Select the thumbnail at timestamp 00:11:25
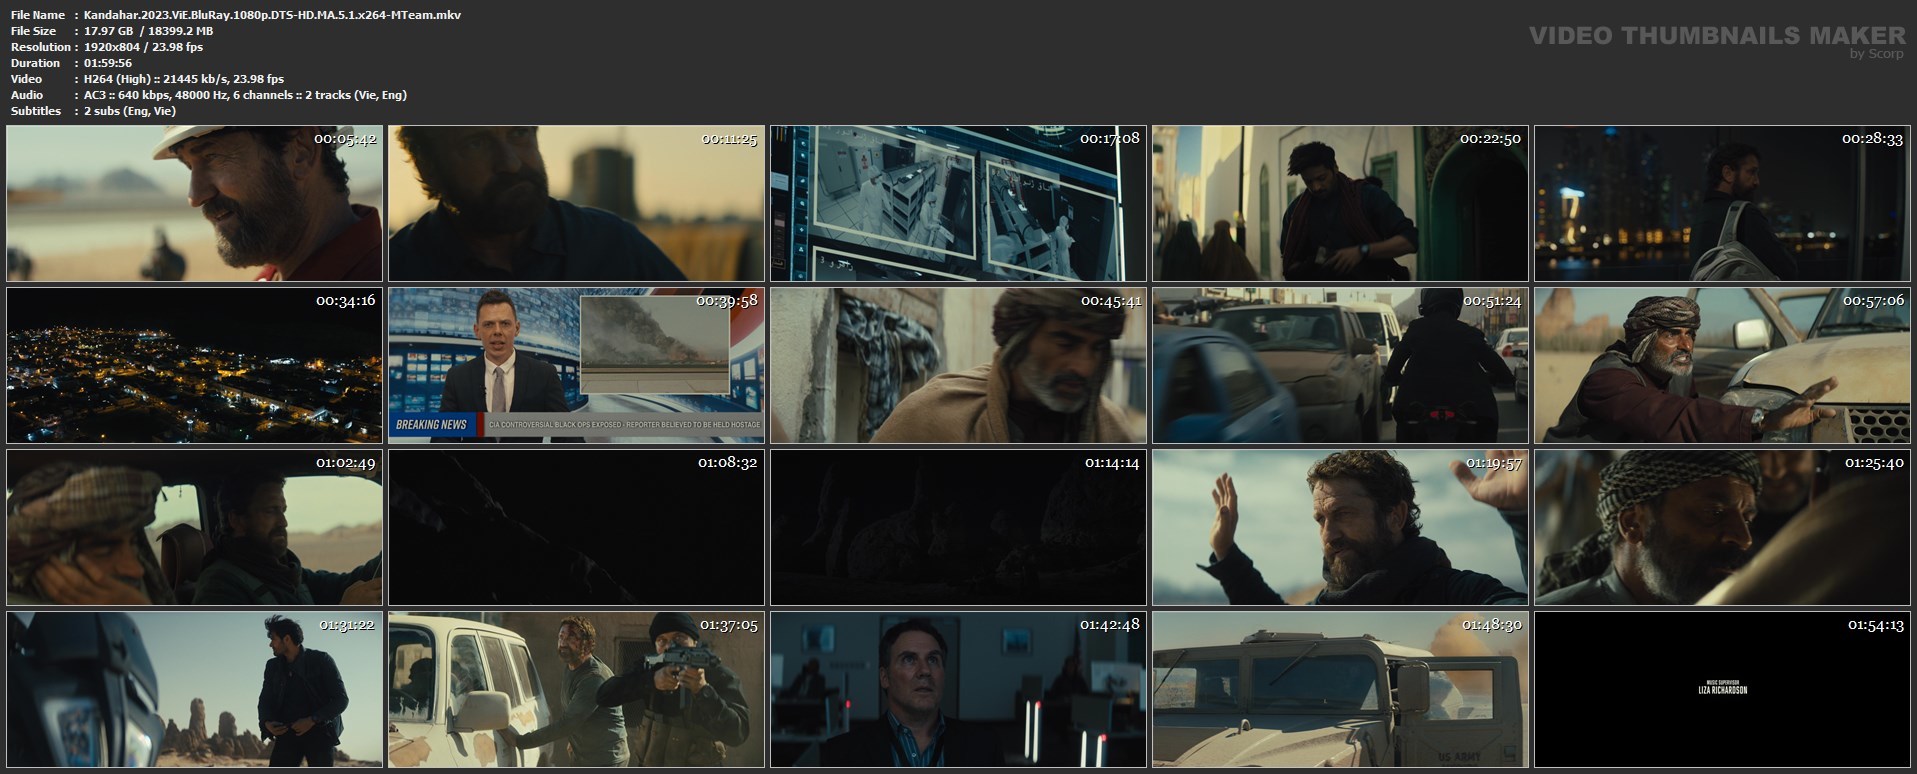Image resolution: width=1917 pixels, height=774 pixels. coord(576,203)
